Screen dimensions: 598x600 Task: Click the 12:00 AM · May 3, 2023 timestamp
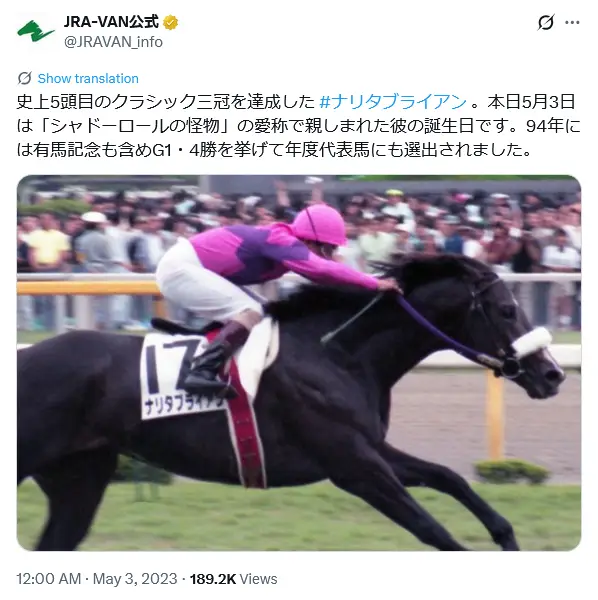coord(97,579)
